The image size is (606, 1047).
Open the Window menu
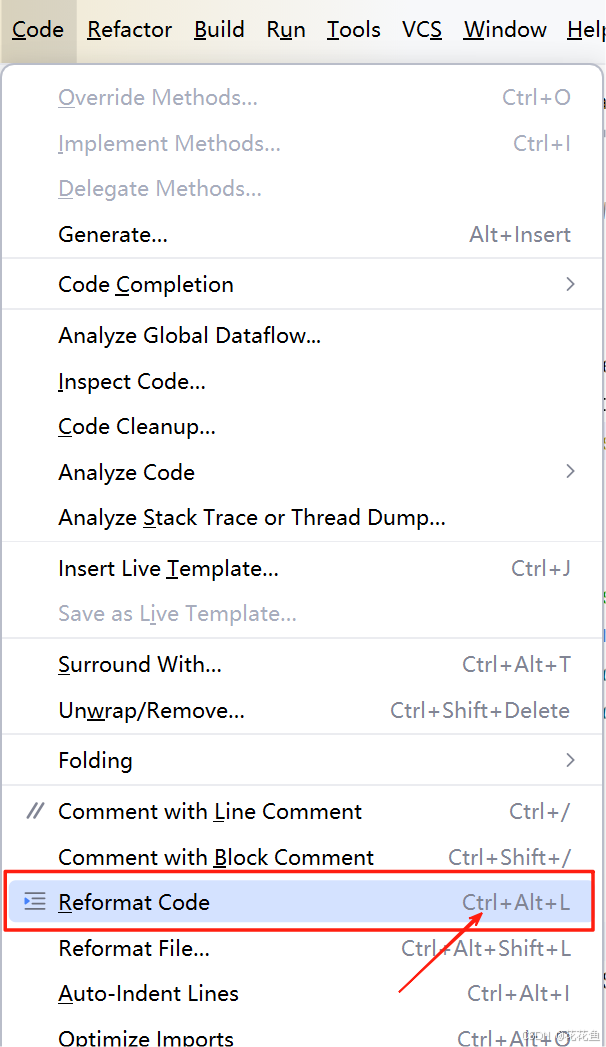(504, 30)
